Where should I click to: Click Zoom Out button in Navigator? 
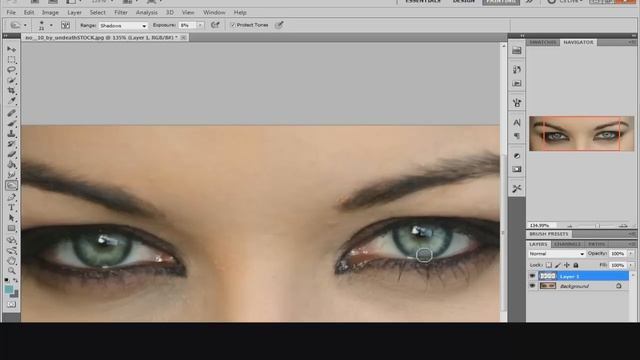coord(570,226)
